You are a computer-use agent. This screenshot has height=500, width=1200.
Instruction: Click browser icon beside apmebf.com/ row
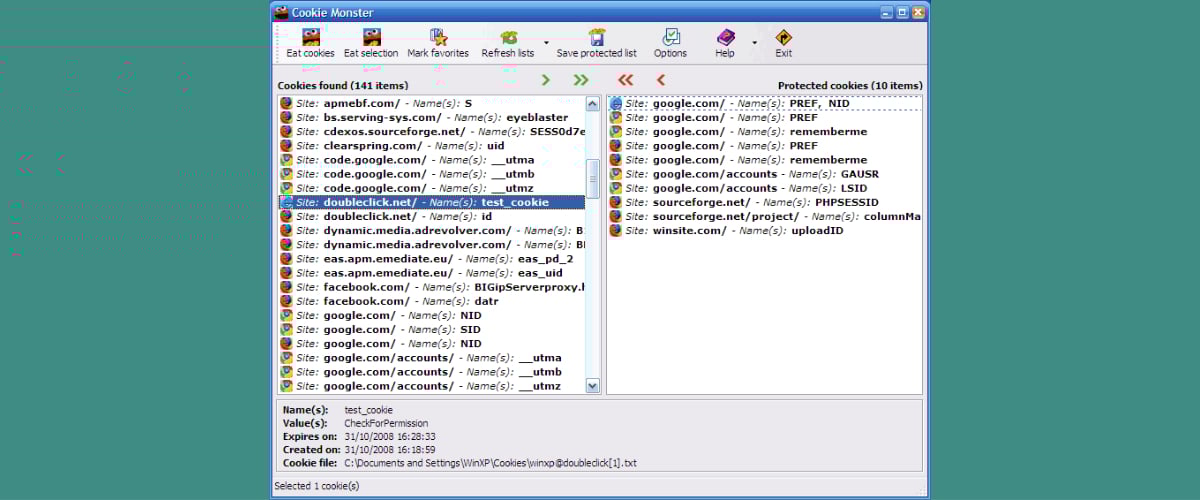pyautogui.click(x=286, y=103)
